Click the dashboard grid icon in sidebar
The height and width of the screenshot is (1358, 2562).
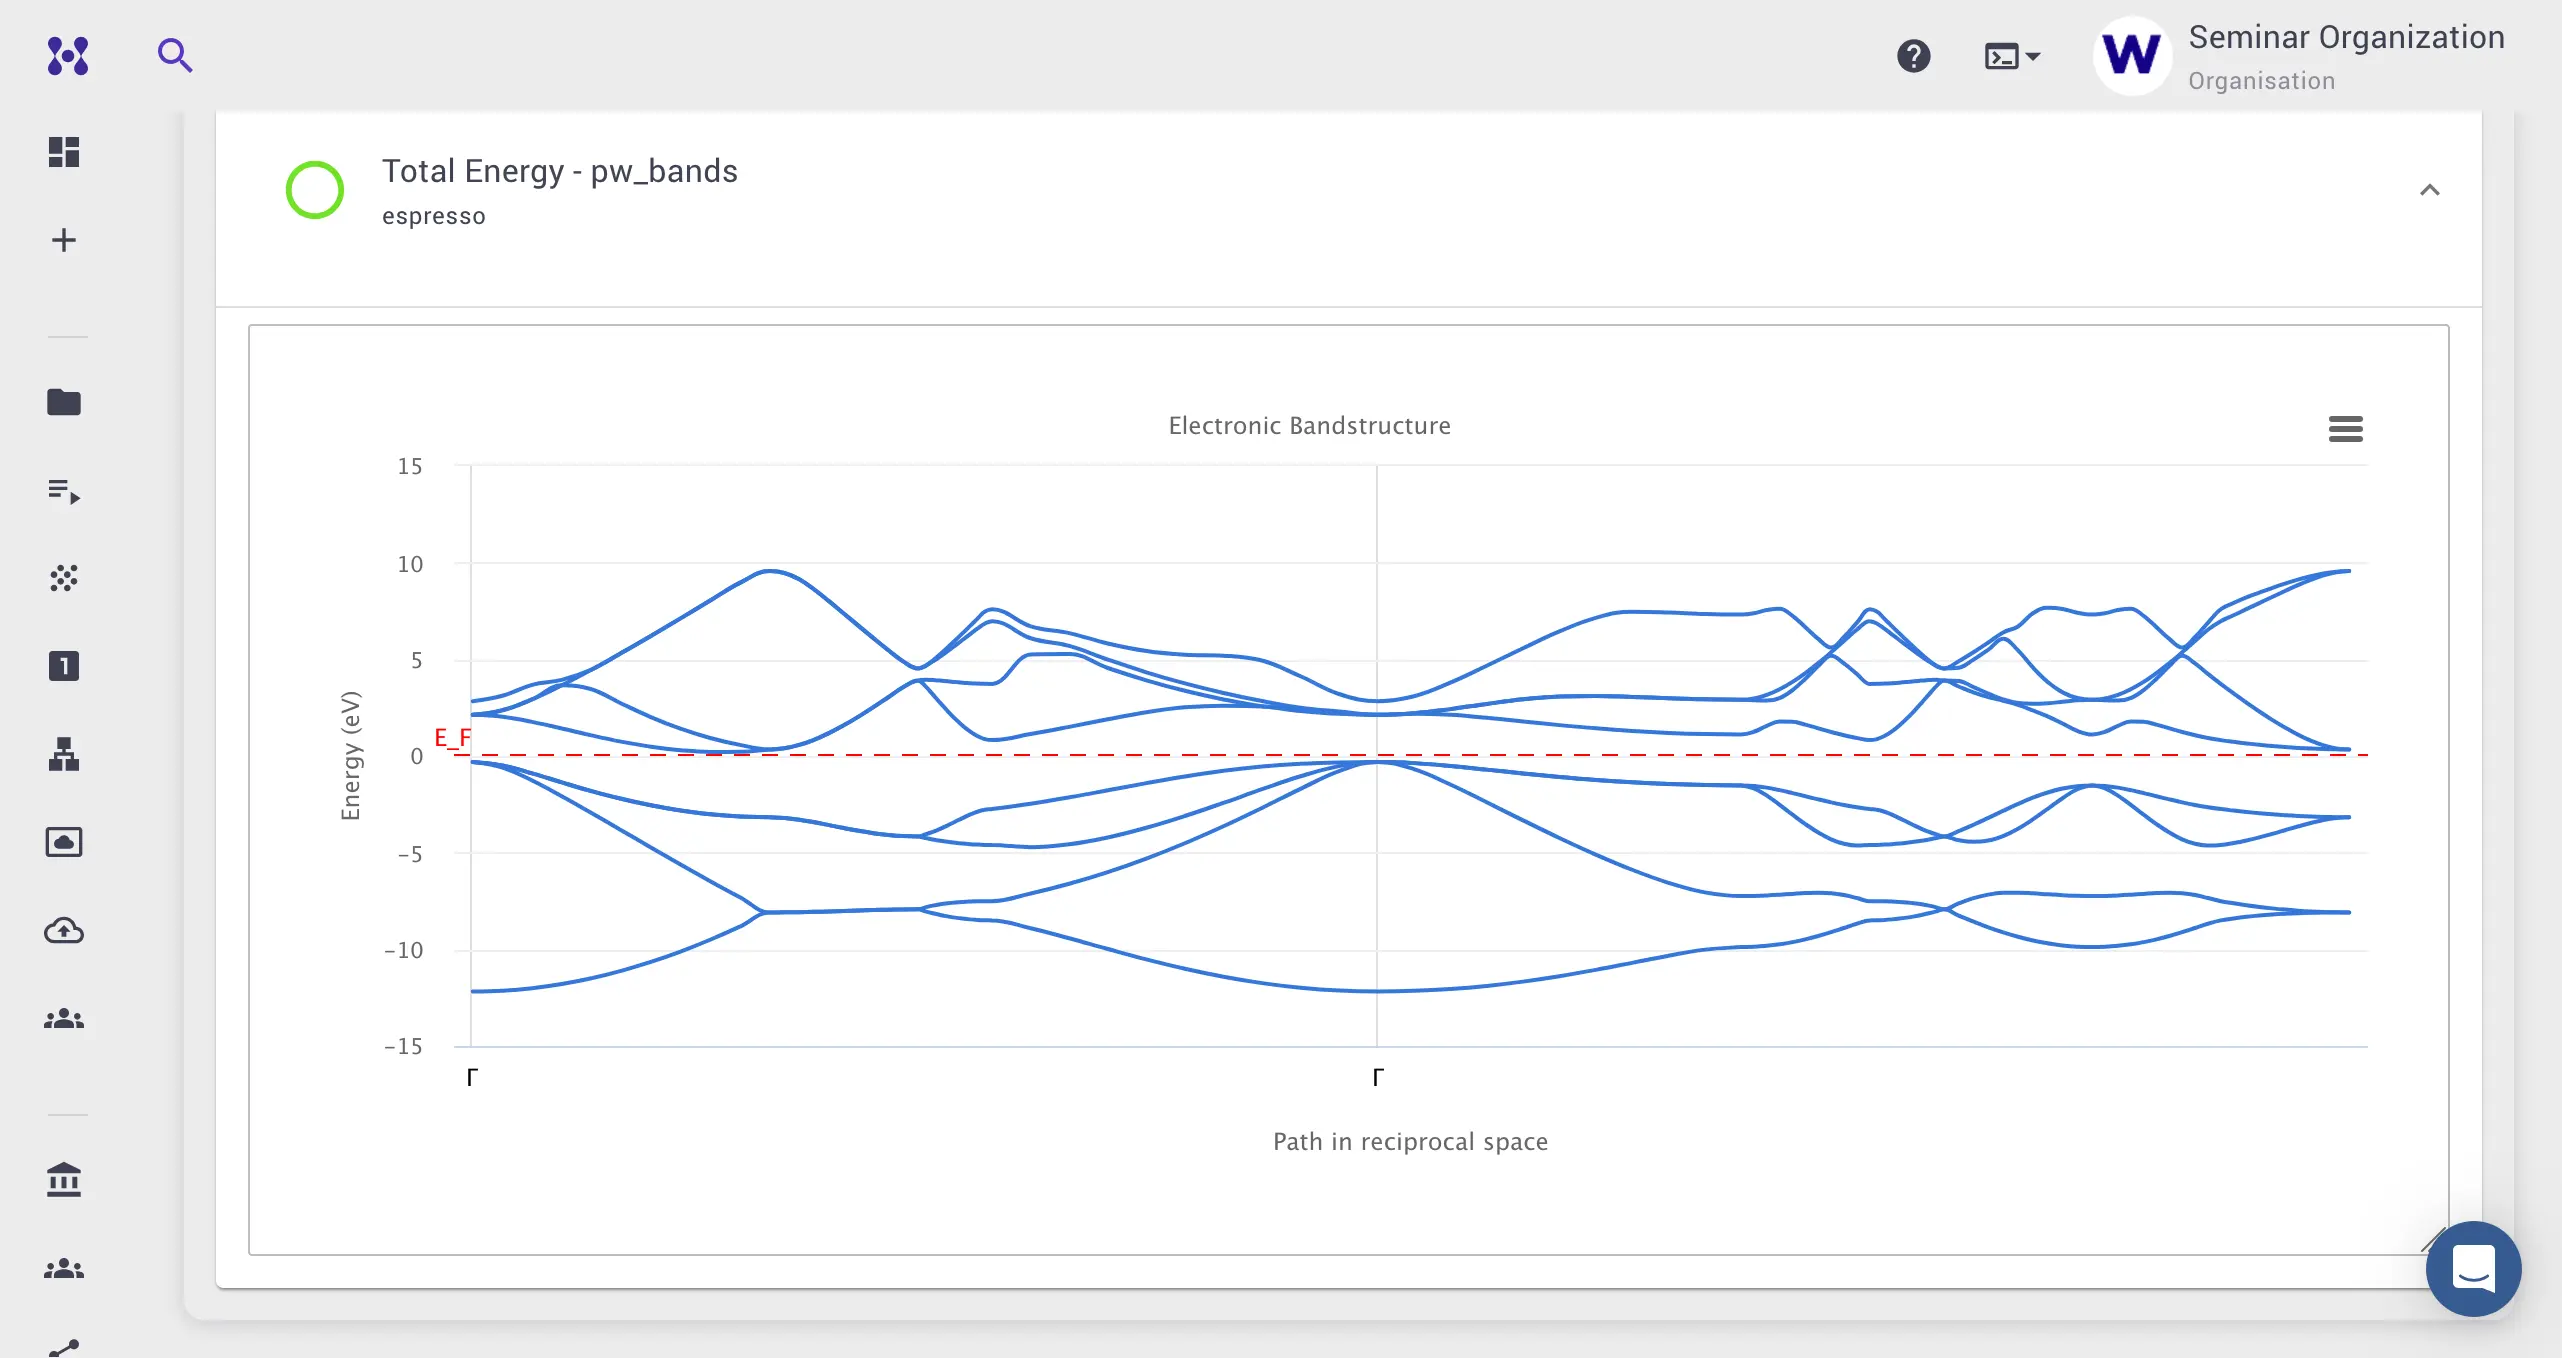coord(64,152)
